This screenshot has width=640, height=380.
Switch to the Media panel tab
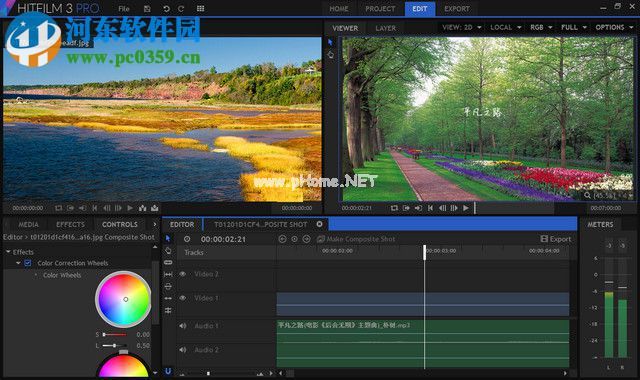[x=29, y=224]
